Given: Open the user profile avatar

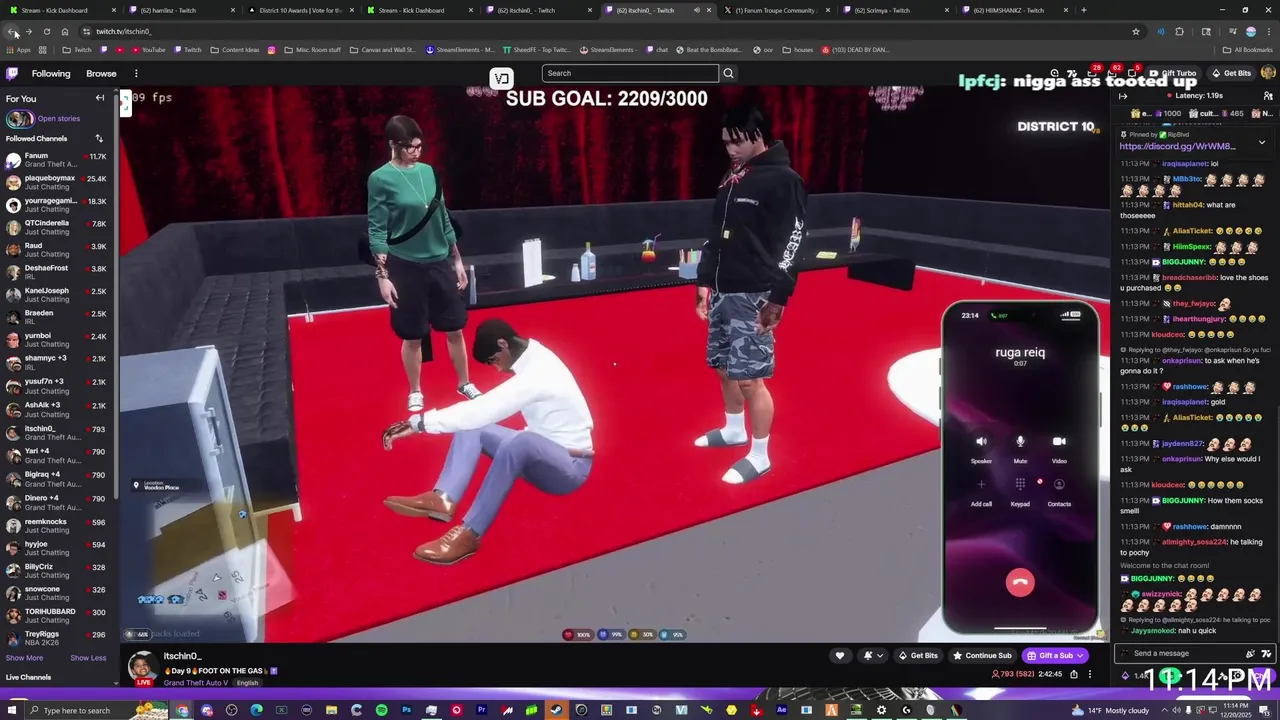Looking at the screenshot, I should click(x=1268, y=73).
